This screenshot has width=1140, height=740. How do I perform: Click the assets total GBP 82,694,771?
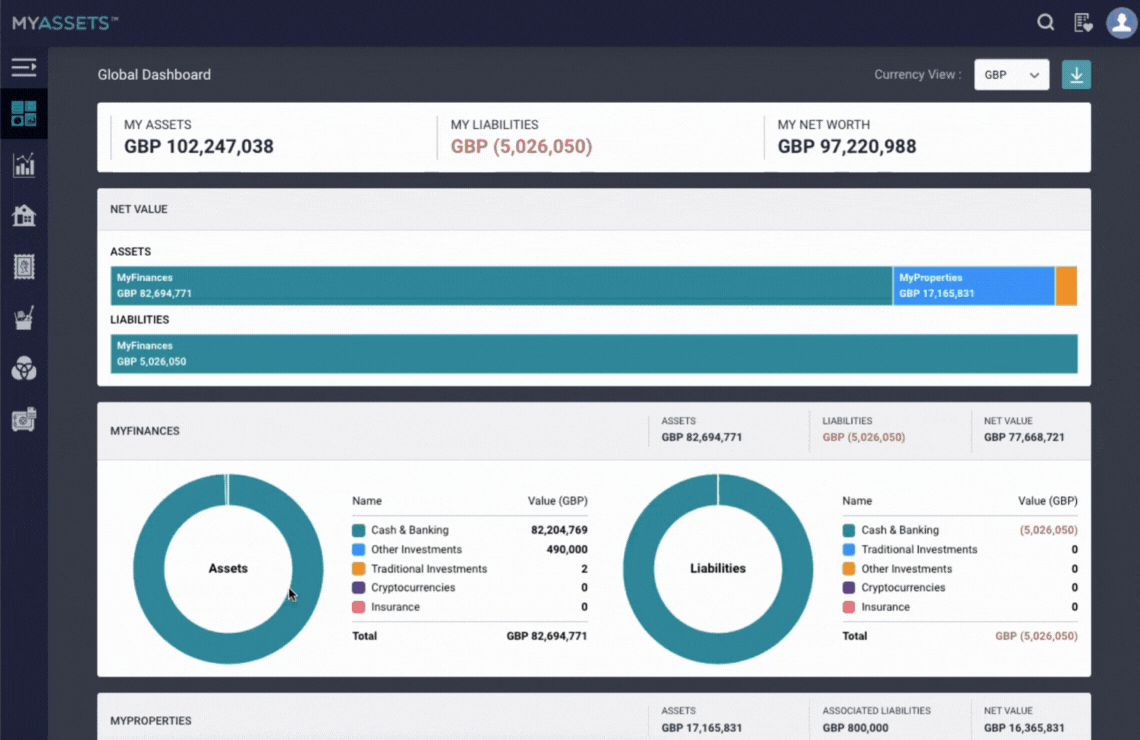coord(547,636)
